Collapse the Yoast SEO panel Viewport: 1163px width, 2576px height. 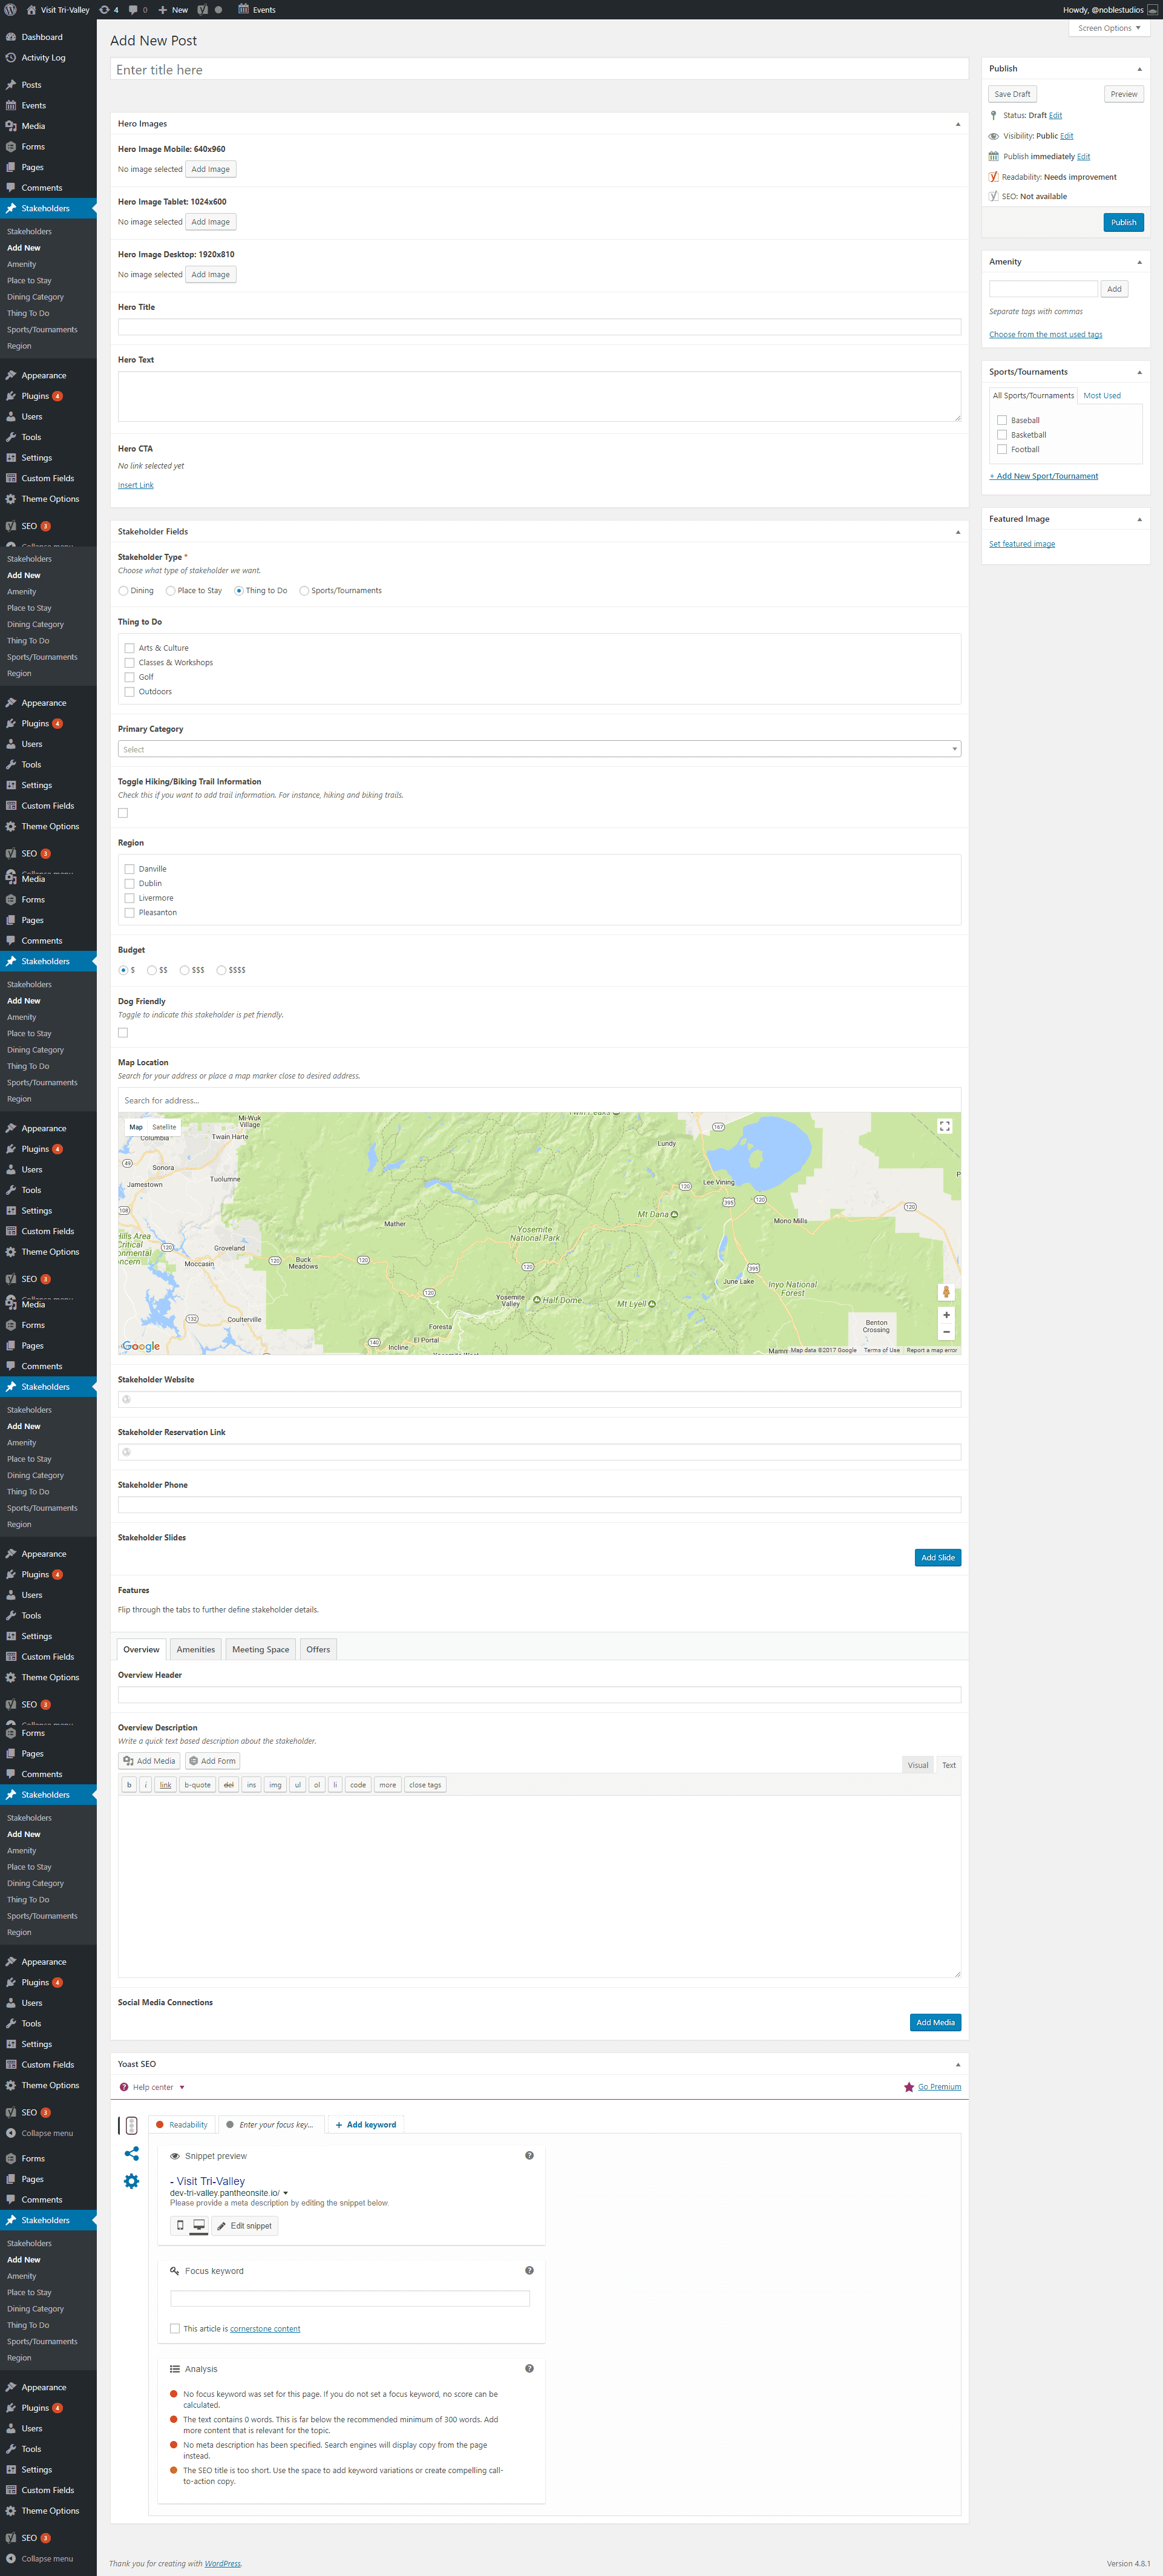point(957,2064)
